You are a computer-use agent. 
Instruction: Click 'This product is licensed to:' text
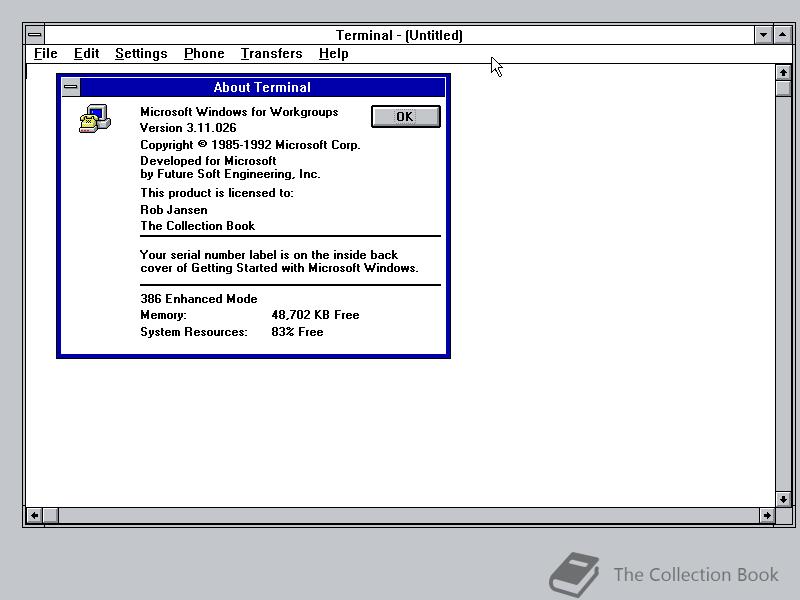[217, 193]
